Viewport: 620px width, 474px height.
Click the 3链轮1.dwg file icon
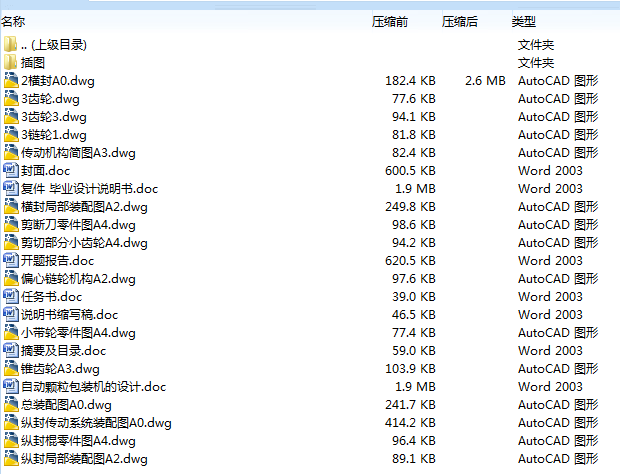pos(11,134)
